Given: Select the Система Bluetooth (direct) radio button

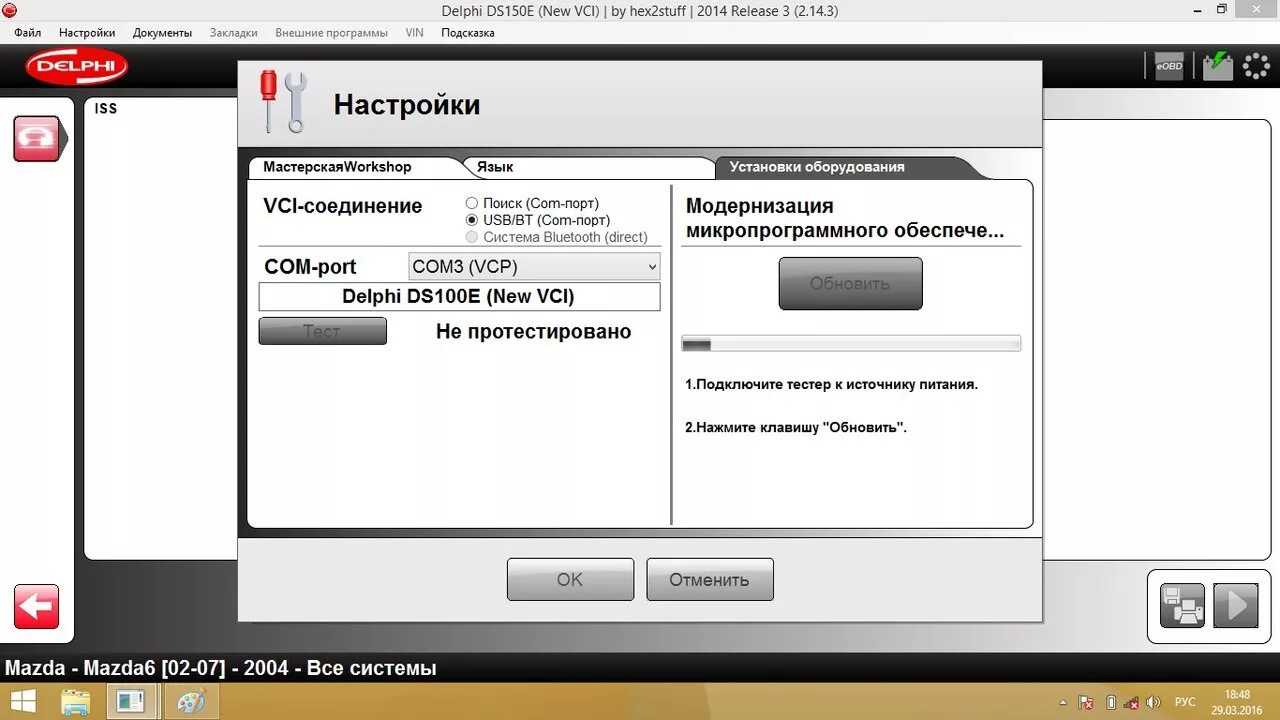Looking at the screenshot, I should 472,237.
